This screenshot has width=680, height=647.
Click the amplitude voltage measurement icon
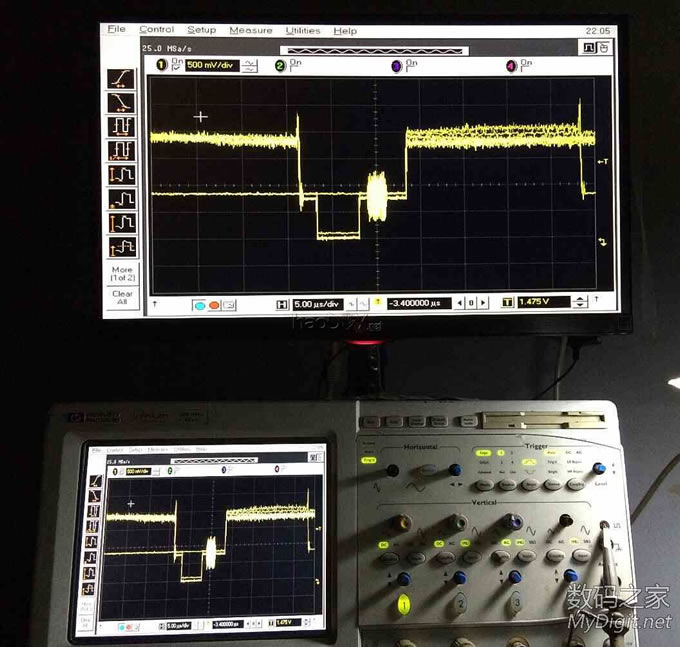[122, 222]
